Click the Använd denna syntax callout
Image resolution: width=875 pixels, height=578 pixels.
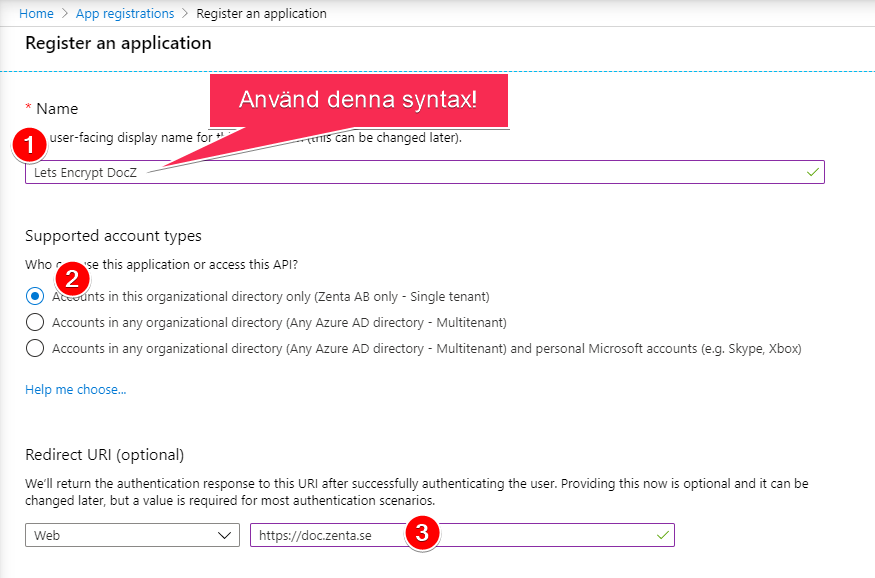(358, 100)
